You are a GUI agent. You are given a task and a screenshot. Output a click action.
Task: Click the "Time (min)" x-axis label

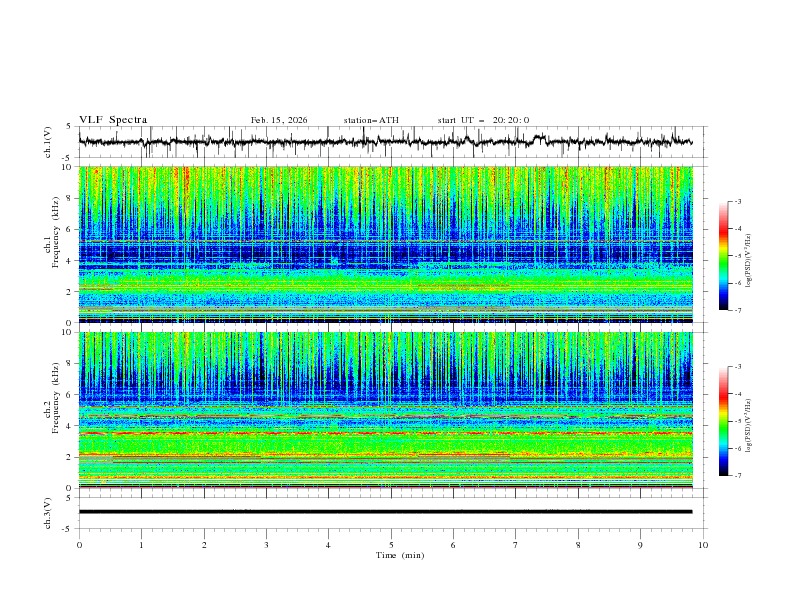point(400,555)
